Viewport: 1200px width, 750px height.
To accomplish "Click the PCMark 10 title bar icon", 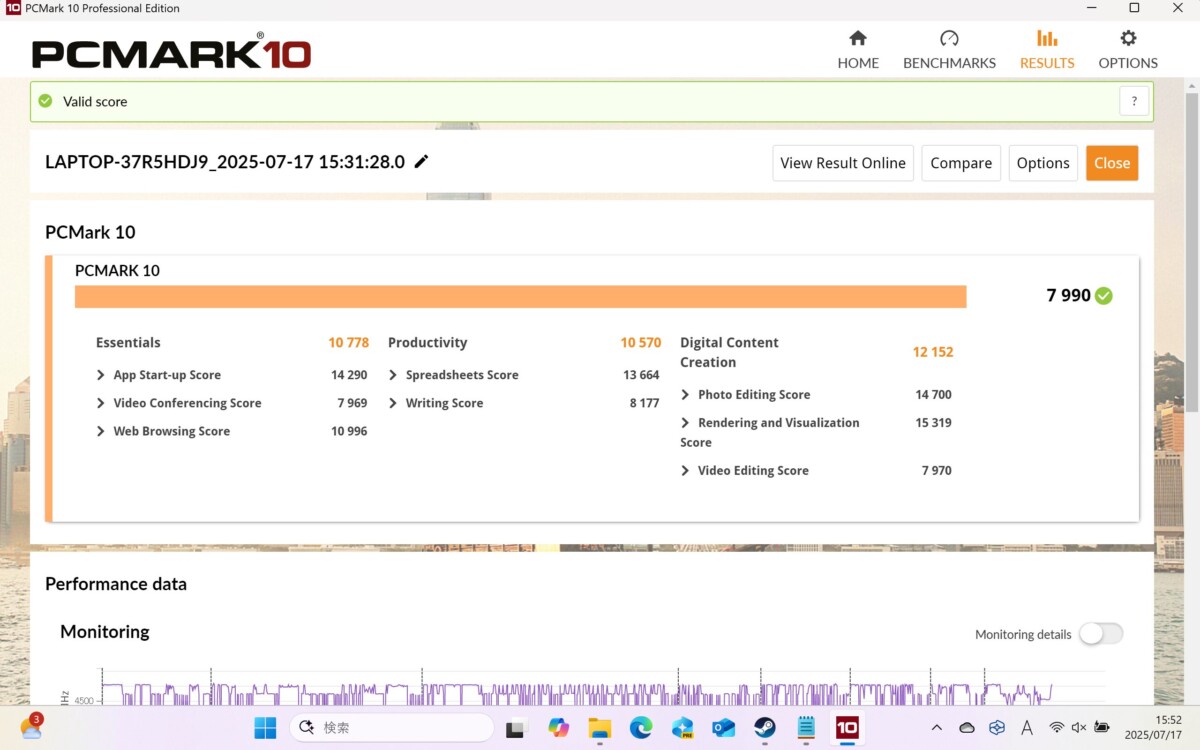I will click(x=13, y=8).
